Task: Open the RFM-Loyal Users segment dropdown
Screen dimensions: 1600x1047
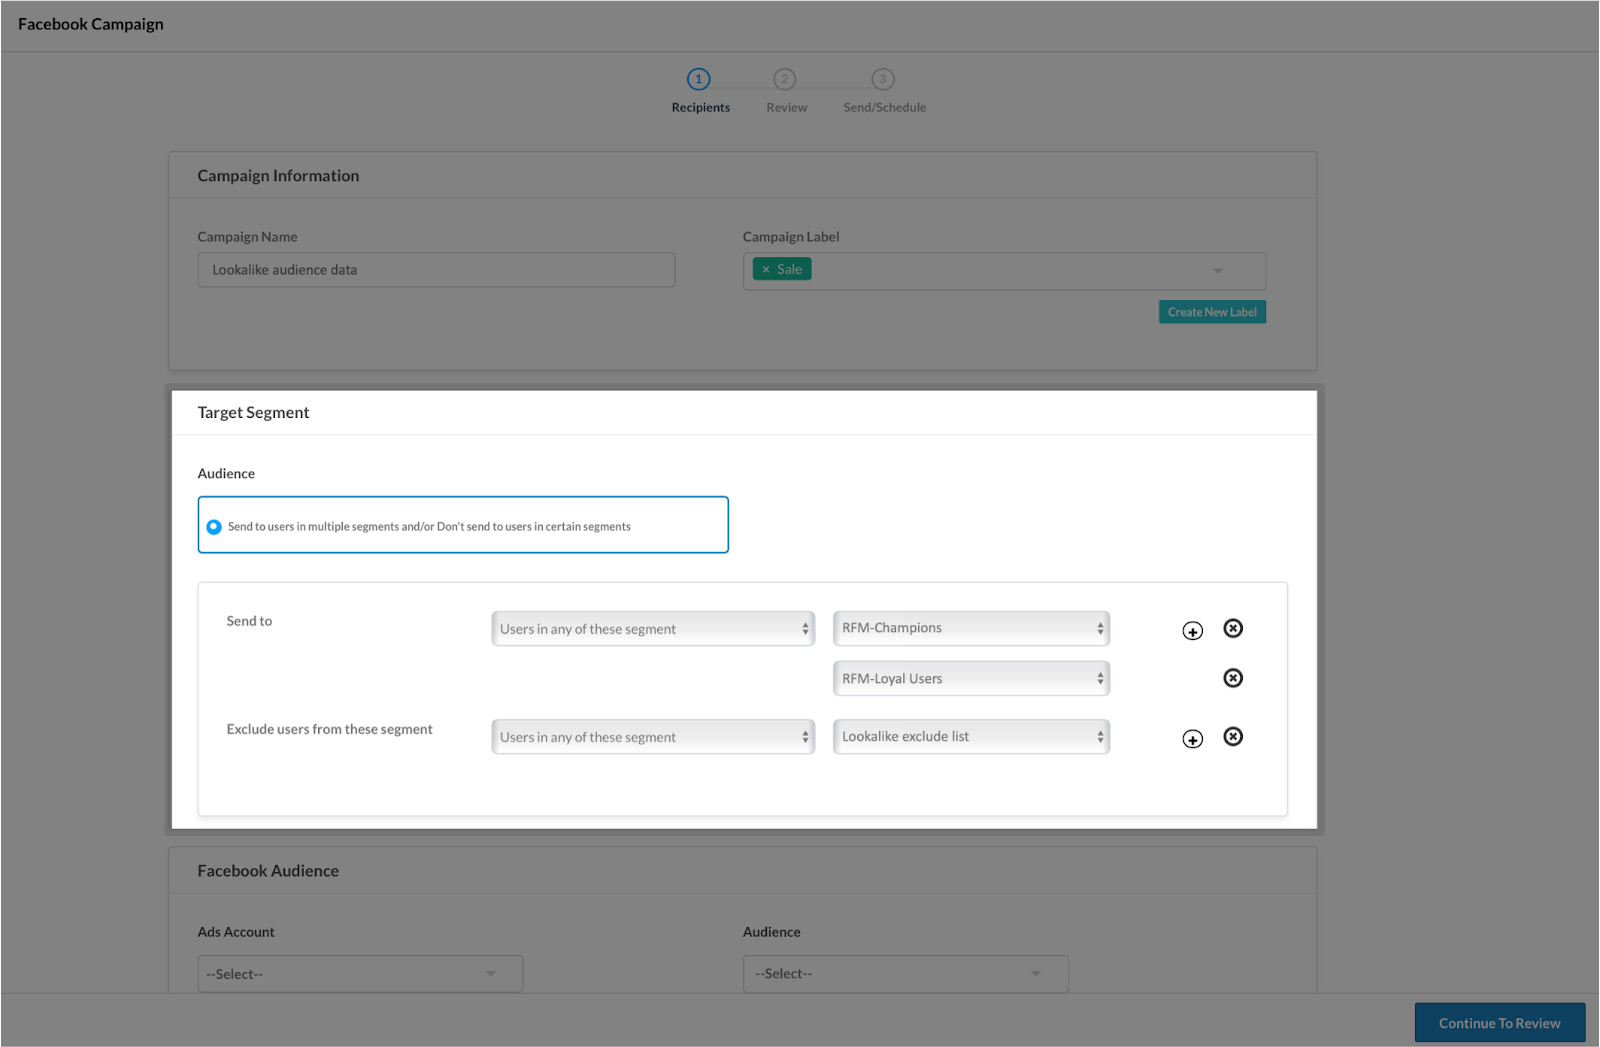Action: tap(971, 679)
